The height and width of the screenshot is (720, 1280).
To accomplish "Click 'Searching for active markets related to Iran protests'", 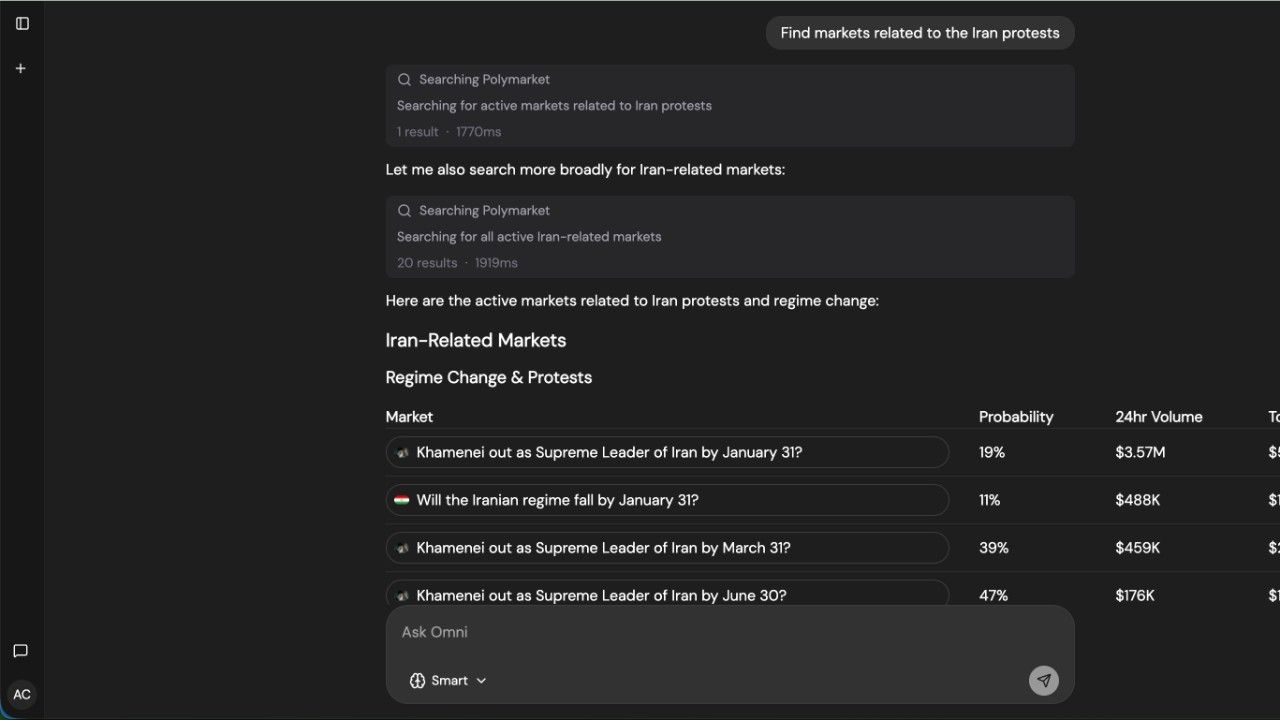I will click(x=554, y=106).
